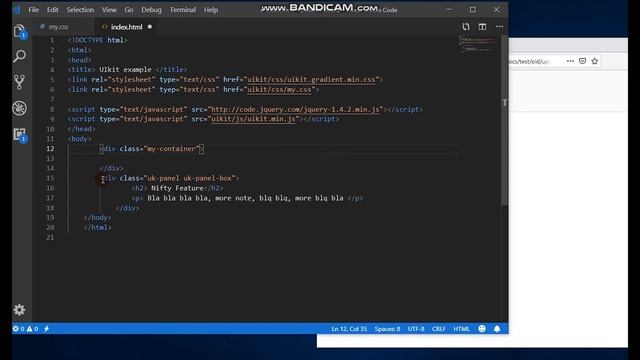Minimize the VS Code window
This screenshot has height=360, width=640.
pyautogui.click(x=449, y=10)
